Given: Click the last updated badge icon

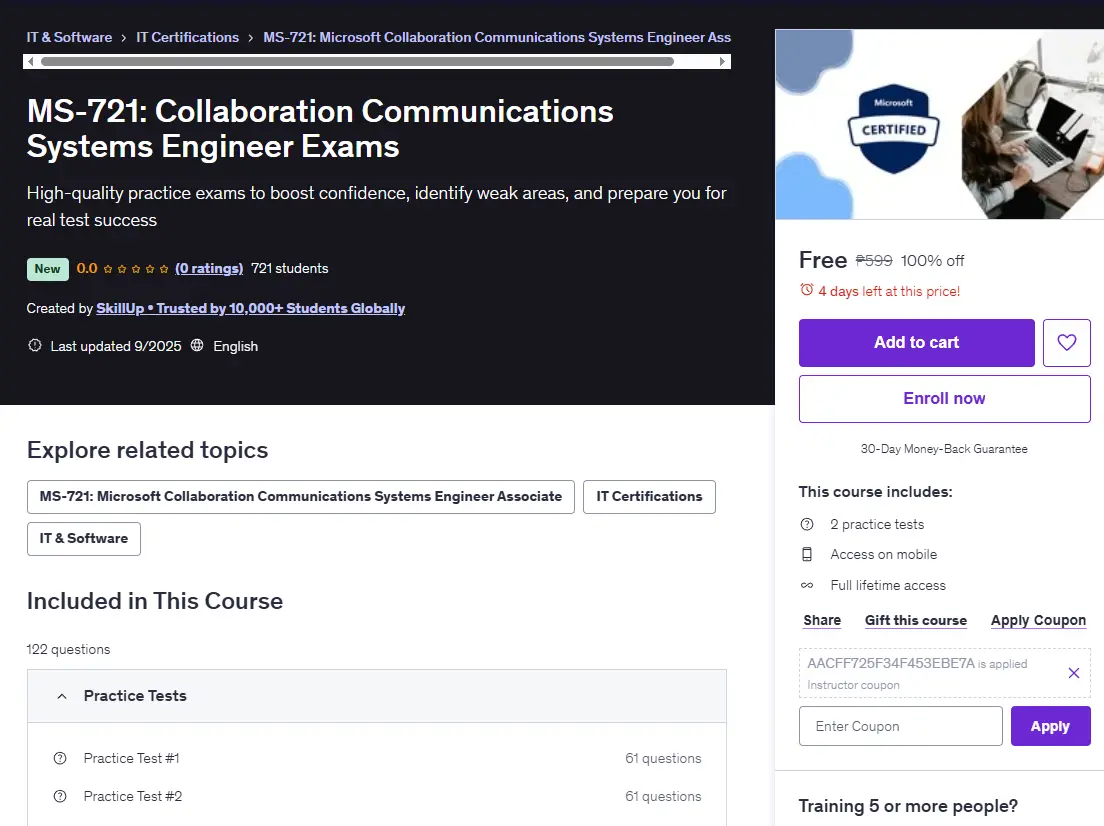Looking at the screenshot, I should 34,345.
